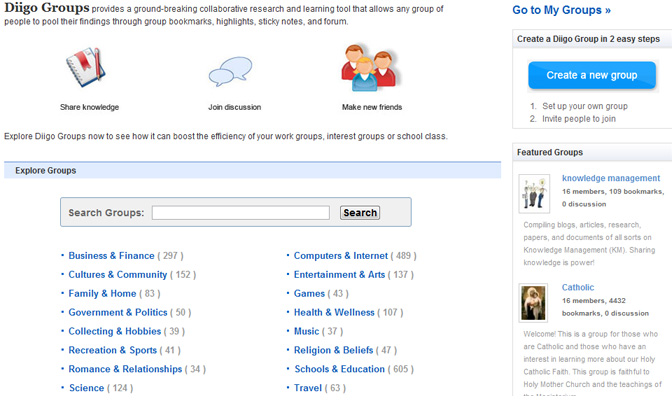Open the Catholic featured group link
Viewport: 672px width, 415px height.
point(578,287)
